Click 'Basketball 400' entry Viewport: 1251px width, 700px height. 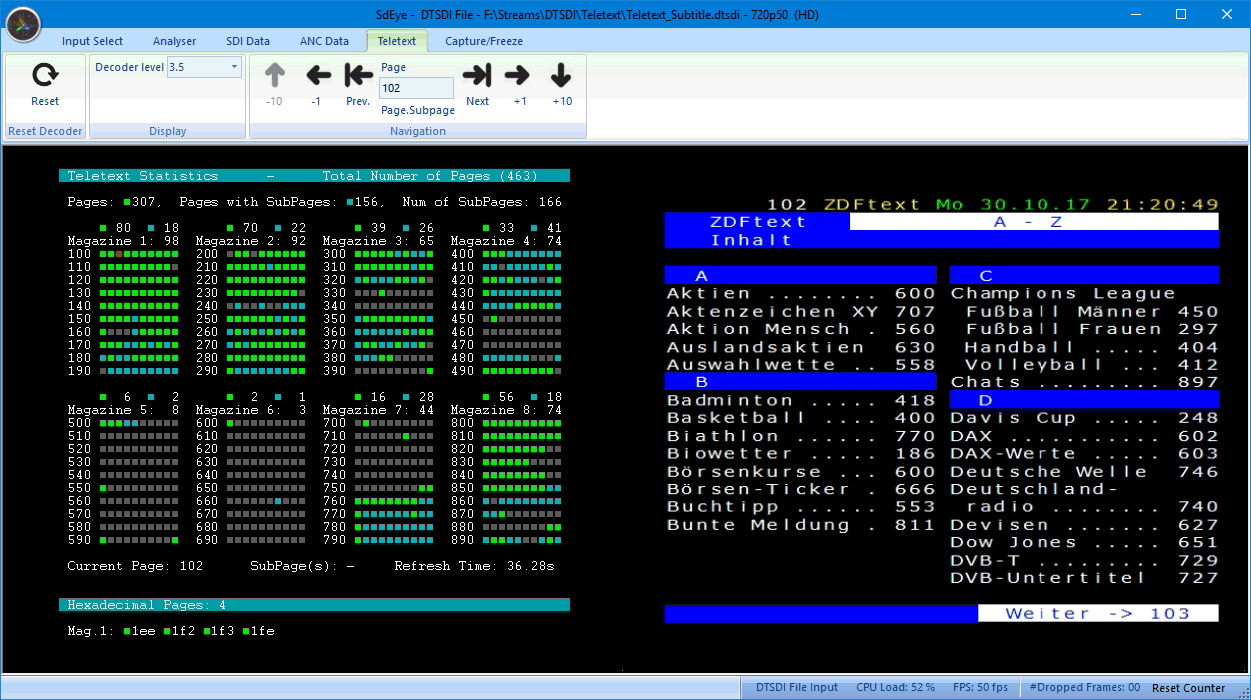(801, 418)
